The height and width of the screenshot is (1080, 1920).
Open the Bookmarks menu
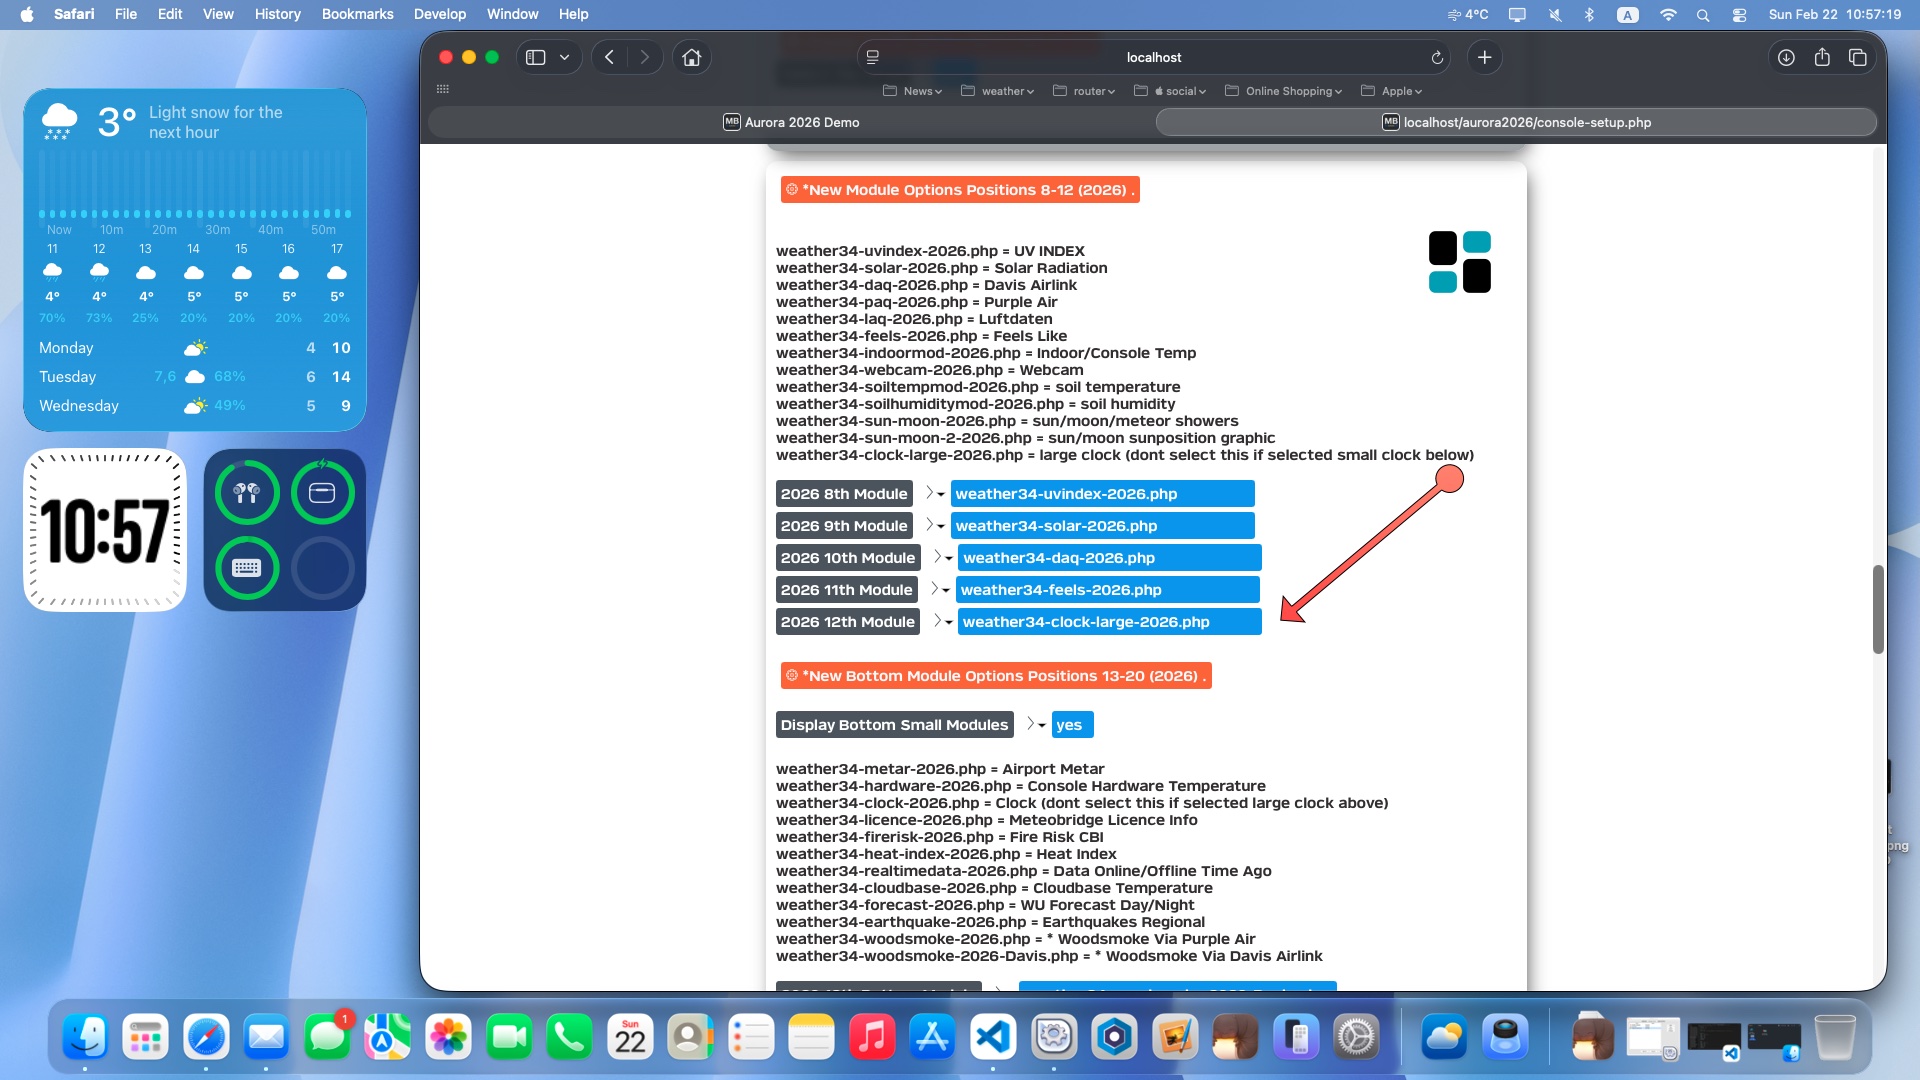coord(357,14)
